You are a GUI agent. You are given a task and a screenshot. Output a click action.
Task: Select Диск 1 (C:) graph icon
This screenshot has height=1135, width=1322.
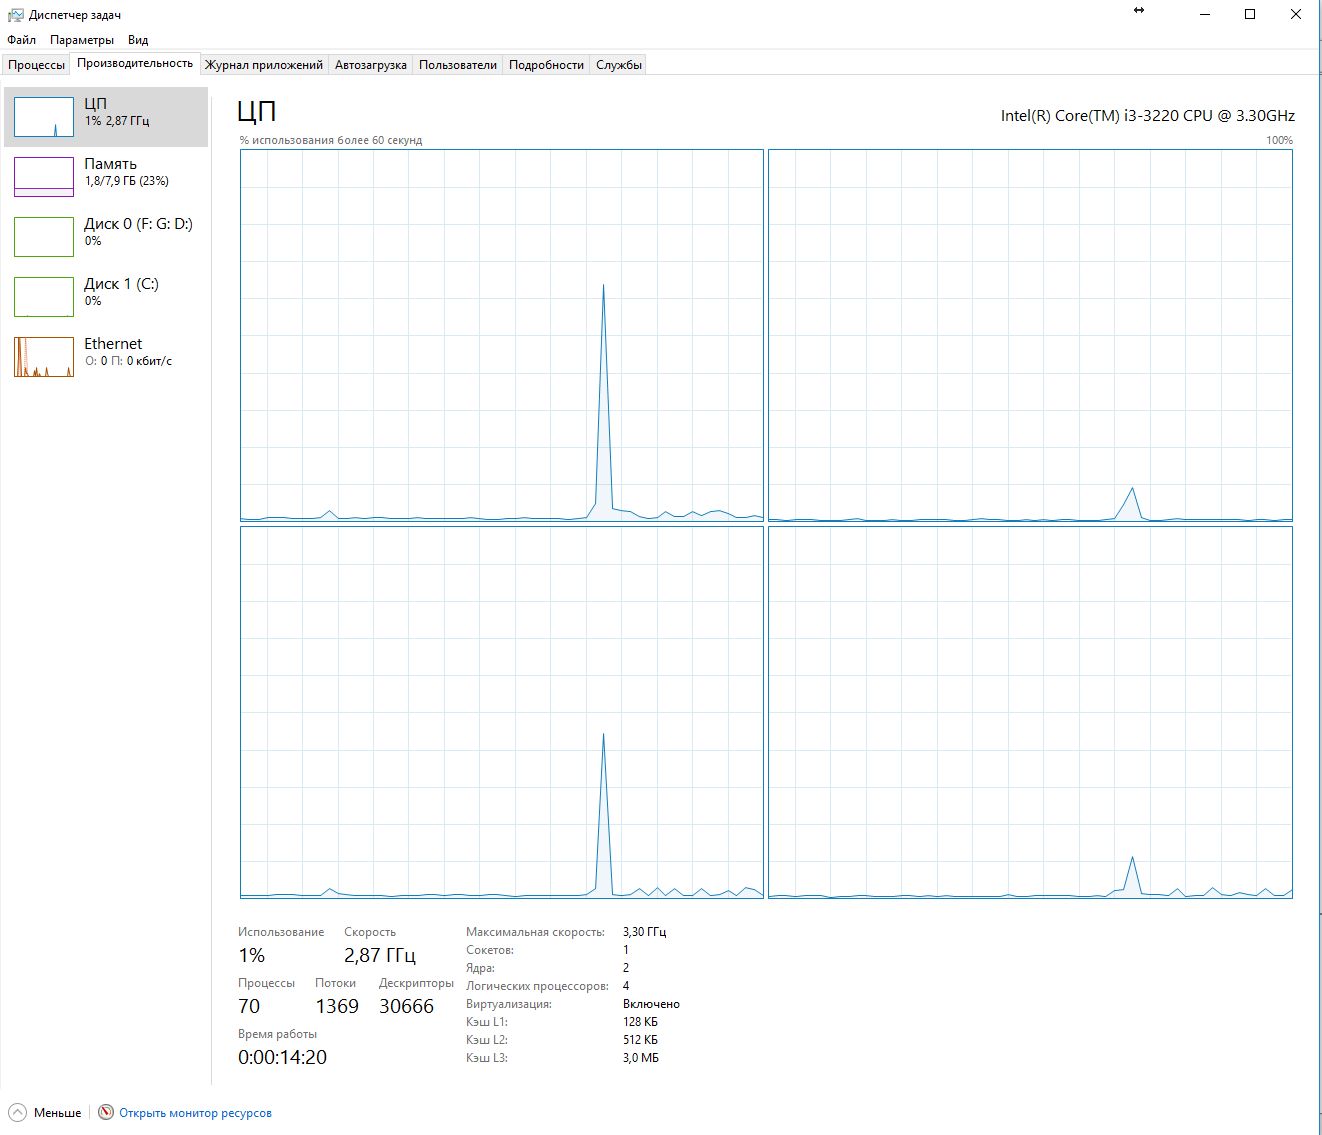pyautogui.click(x=44, y=297)
